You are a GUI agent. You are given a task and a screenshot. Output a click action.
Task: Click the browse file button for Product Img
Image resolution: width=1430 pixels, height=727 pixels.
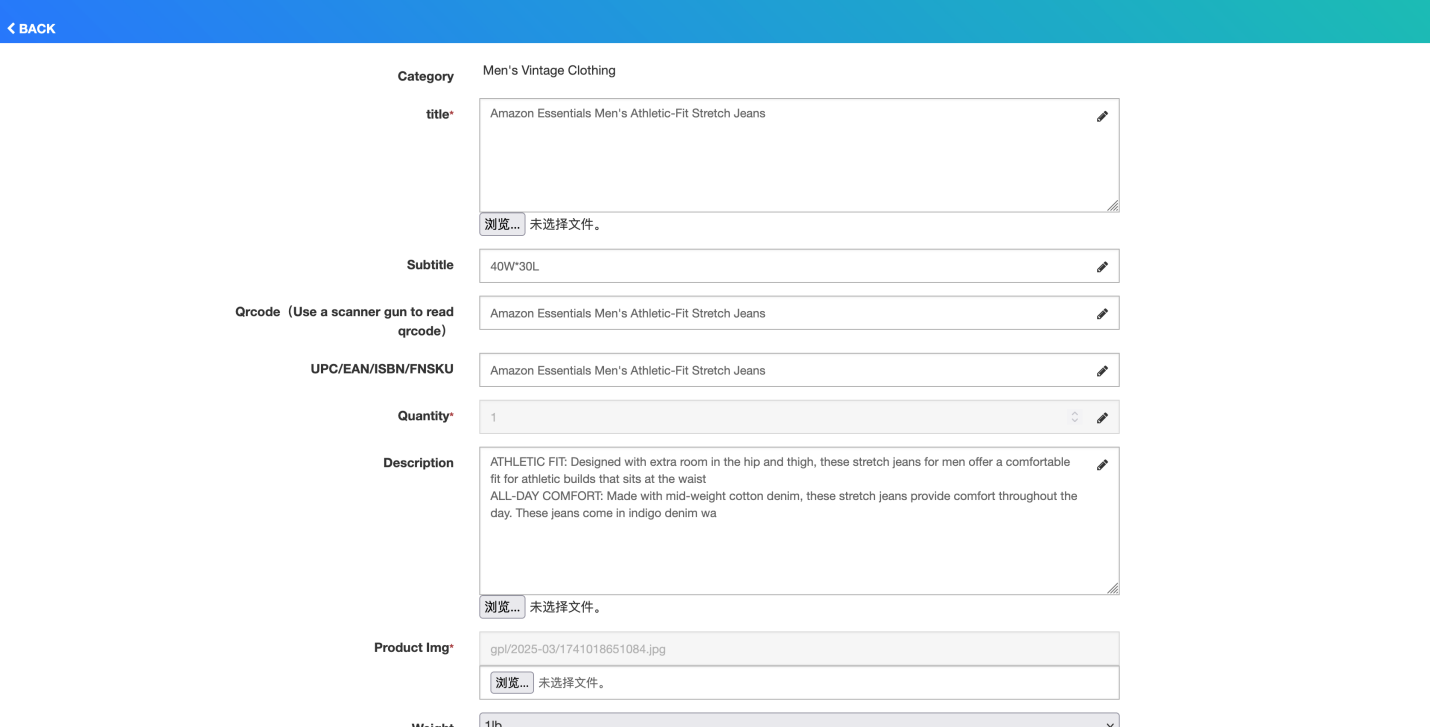[512, 683]
